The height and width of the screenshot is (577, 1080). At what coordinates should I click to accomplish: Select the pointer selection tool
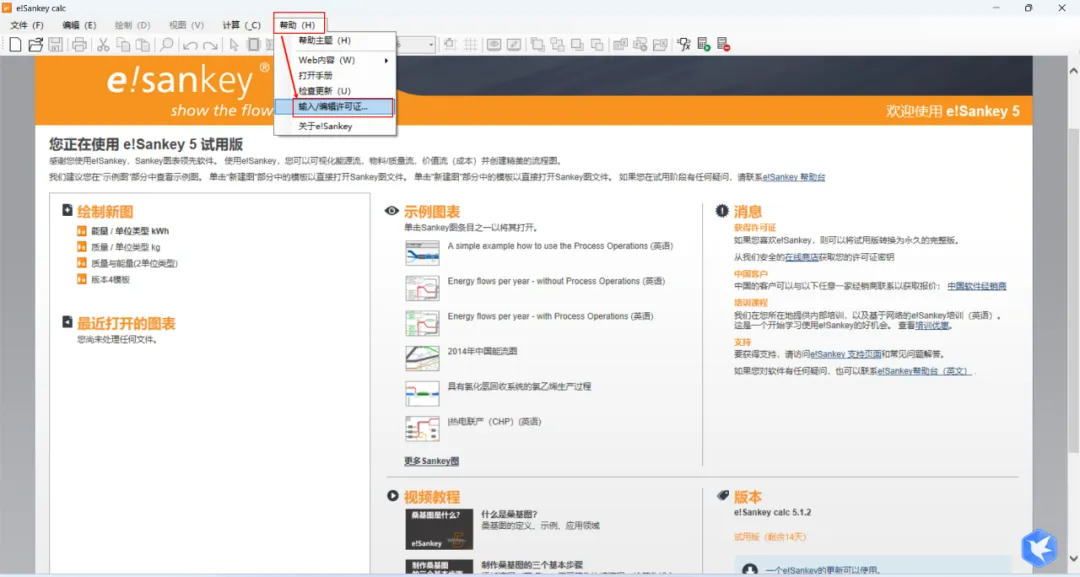coord(234,45)
